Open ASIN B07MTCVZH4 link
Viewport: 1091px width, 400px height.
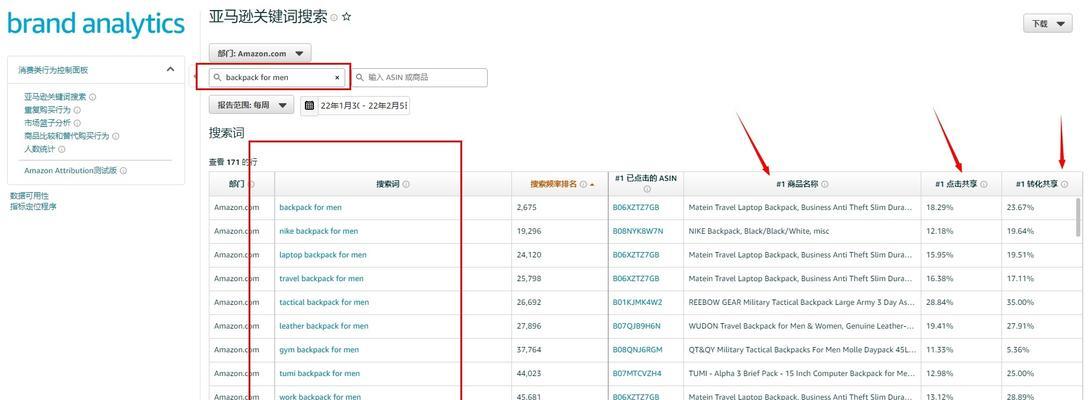pos(637,373)
